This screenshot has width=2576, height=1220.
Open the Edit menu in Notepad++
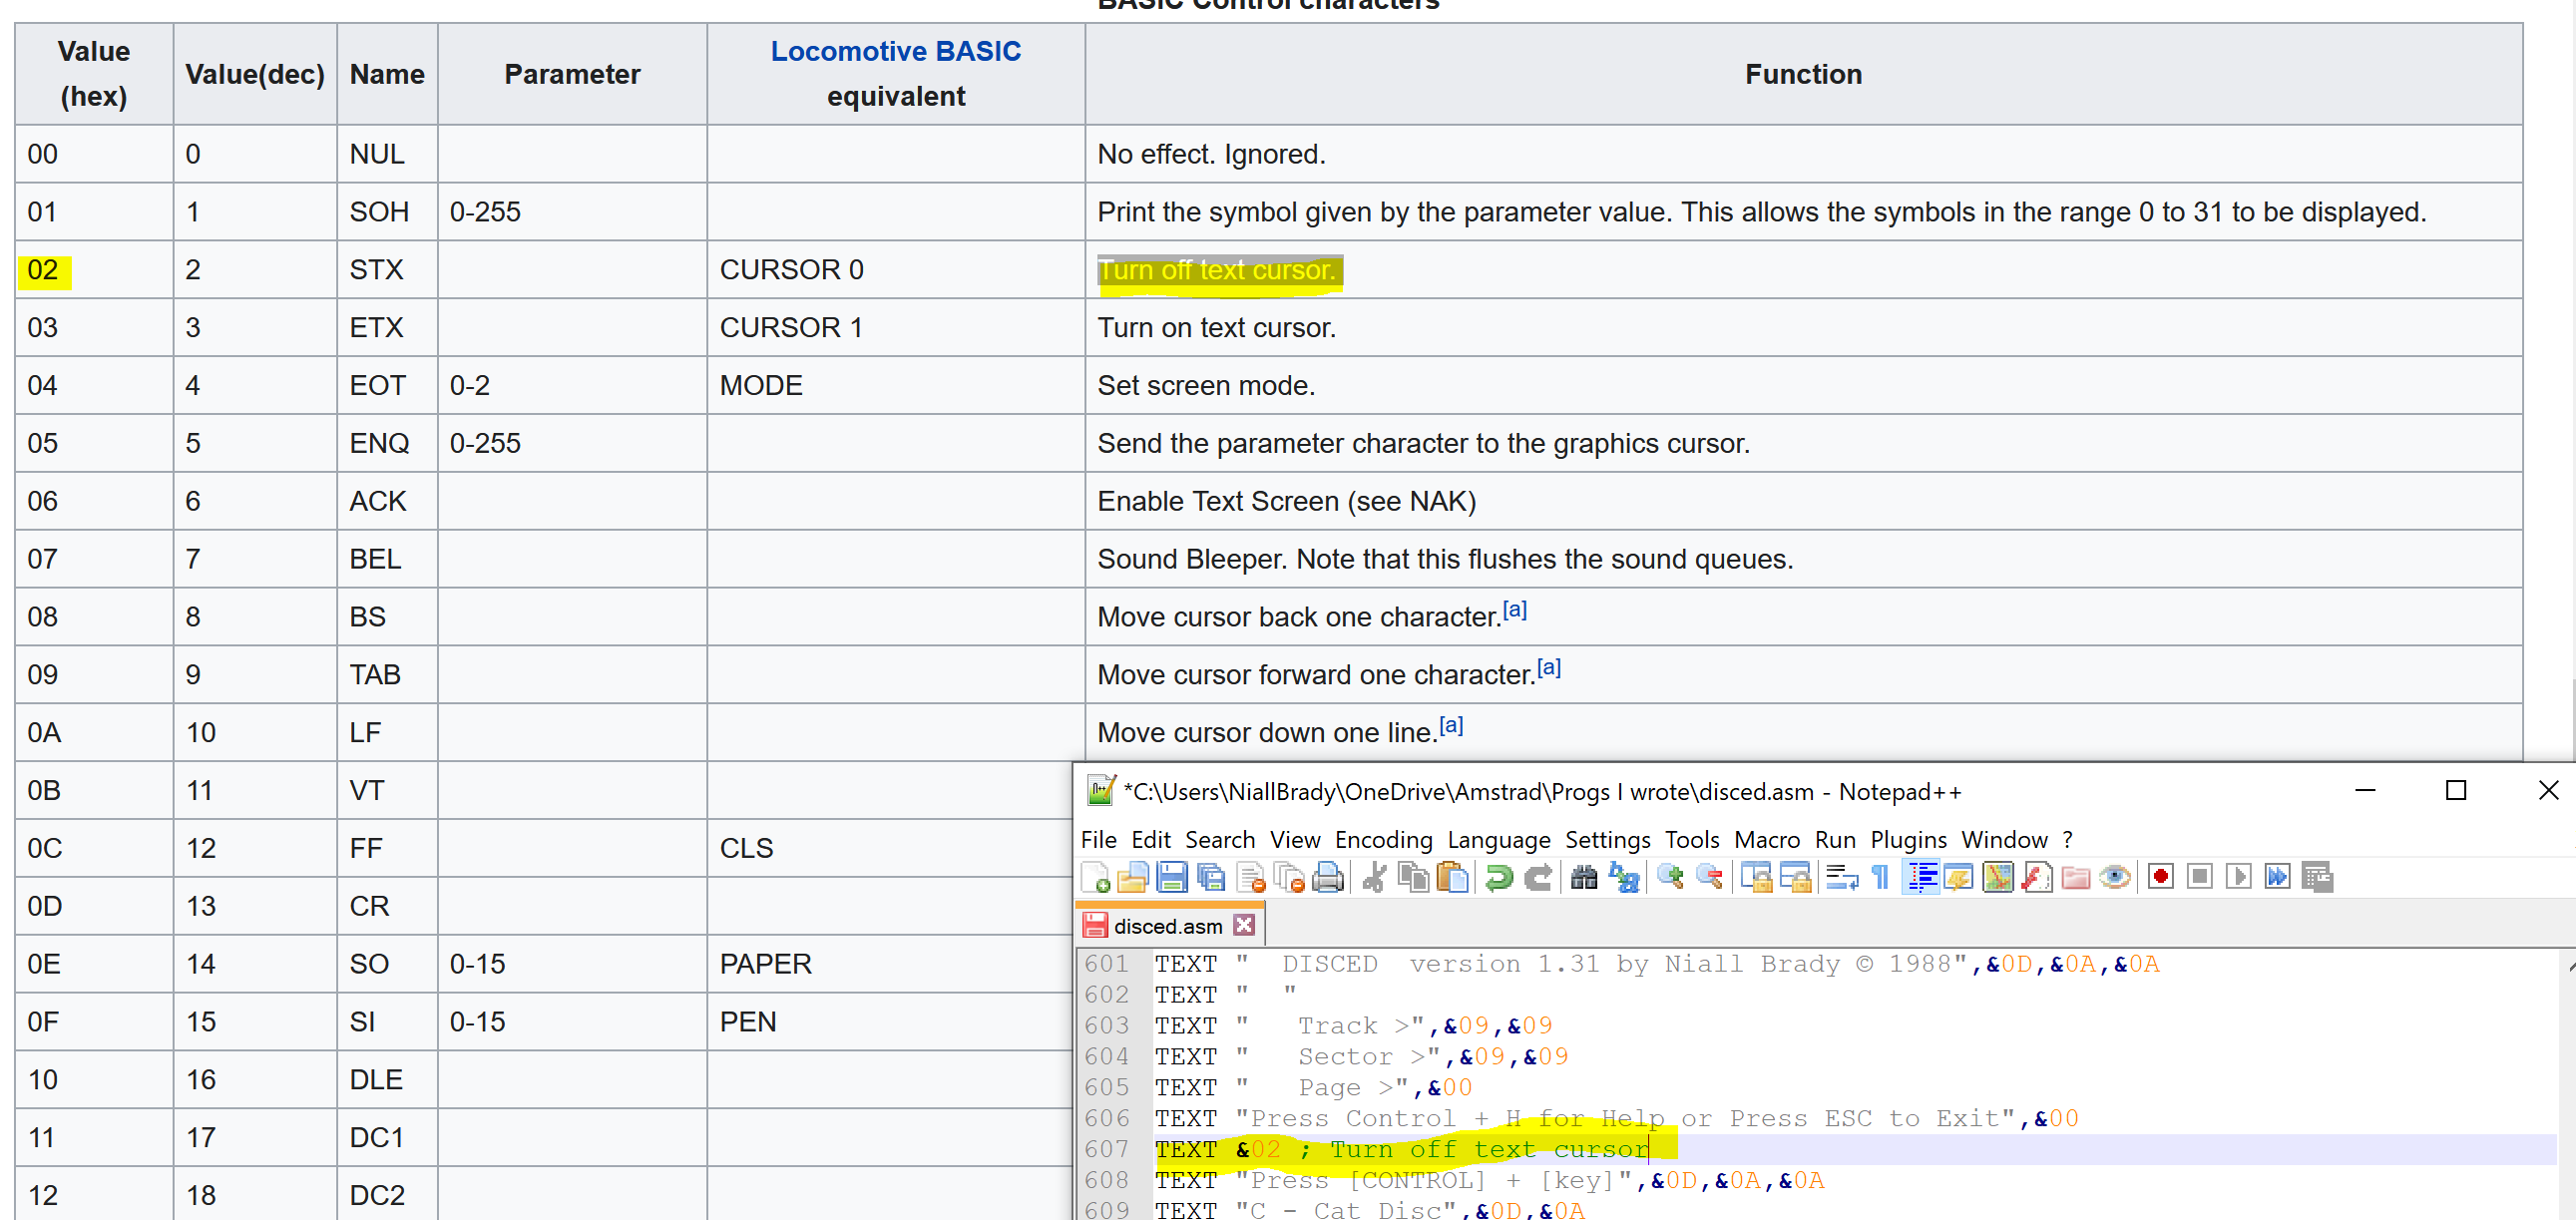point(1151,840)
